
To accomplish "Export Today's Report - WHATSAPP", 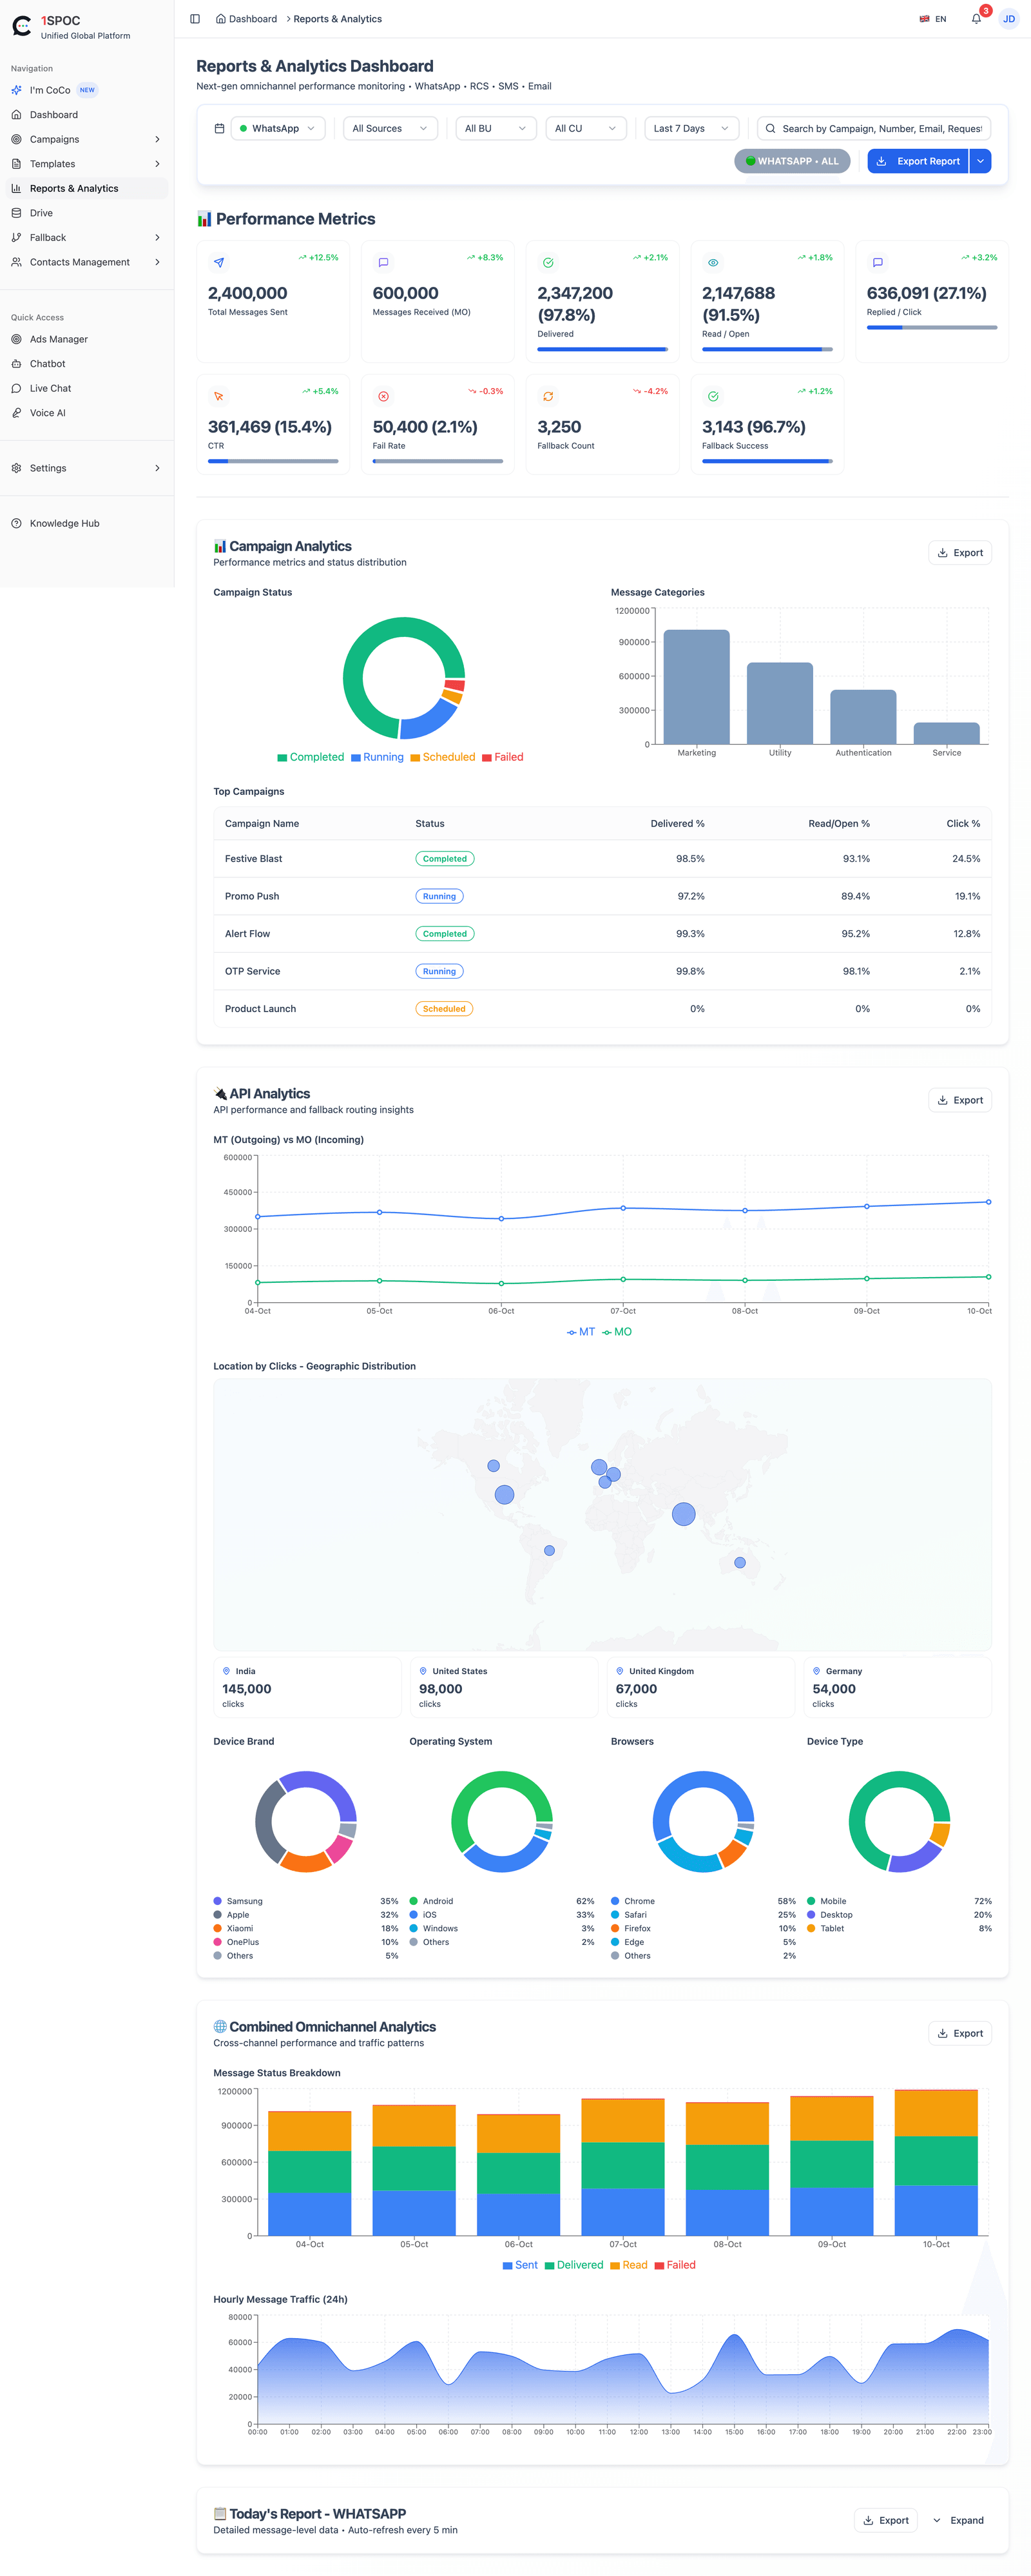I will 886,2520.
